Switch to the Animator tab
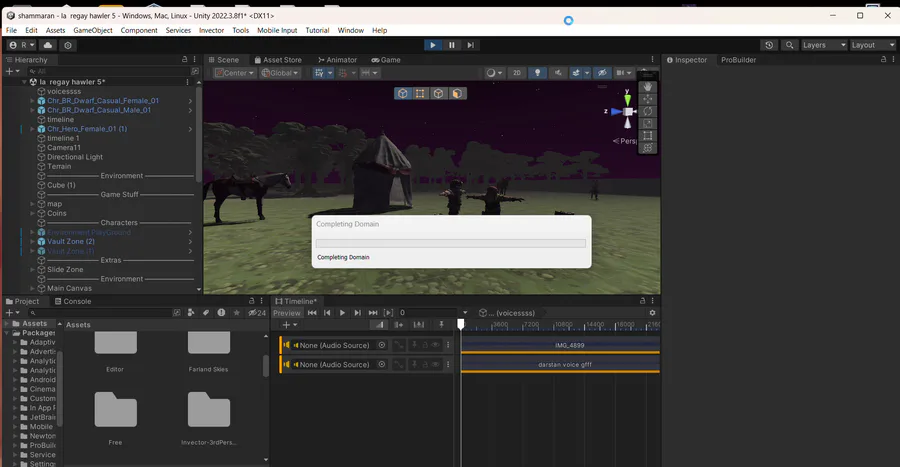 [x=336, y=60]
